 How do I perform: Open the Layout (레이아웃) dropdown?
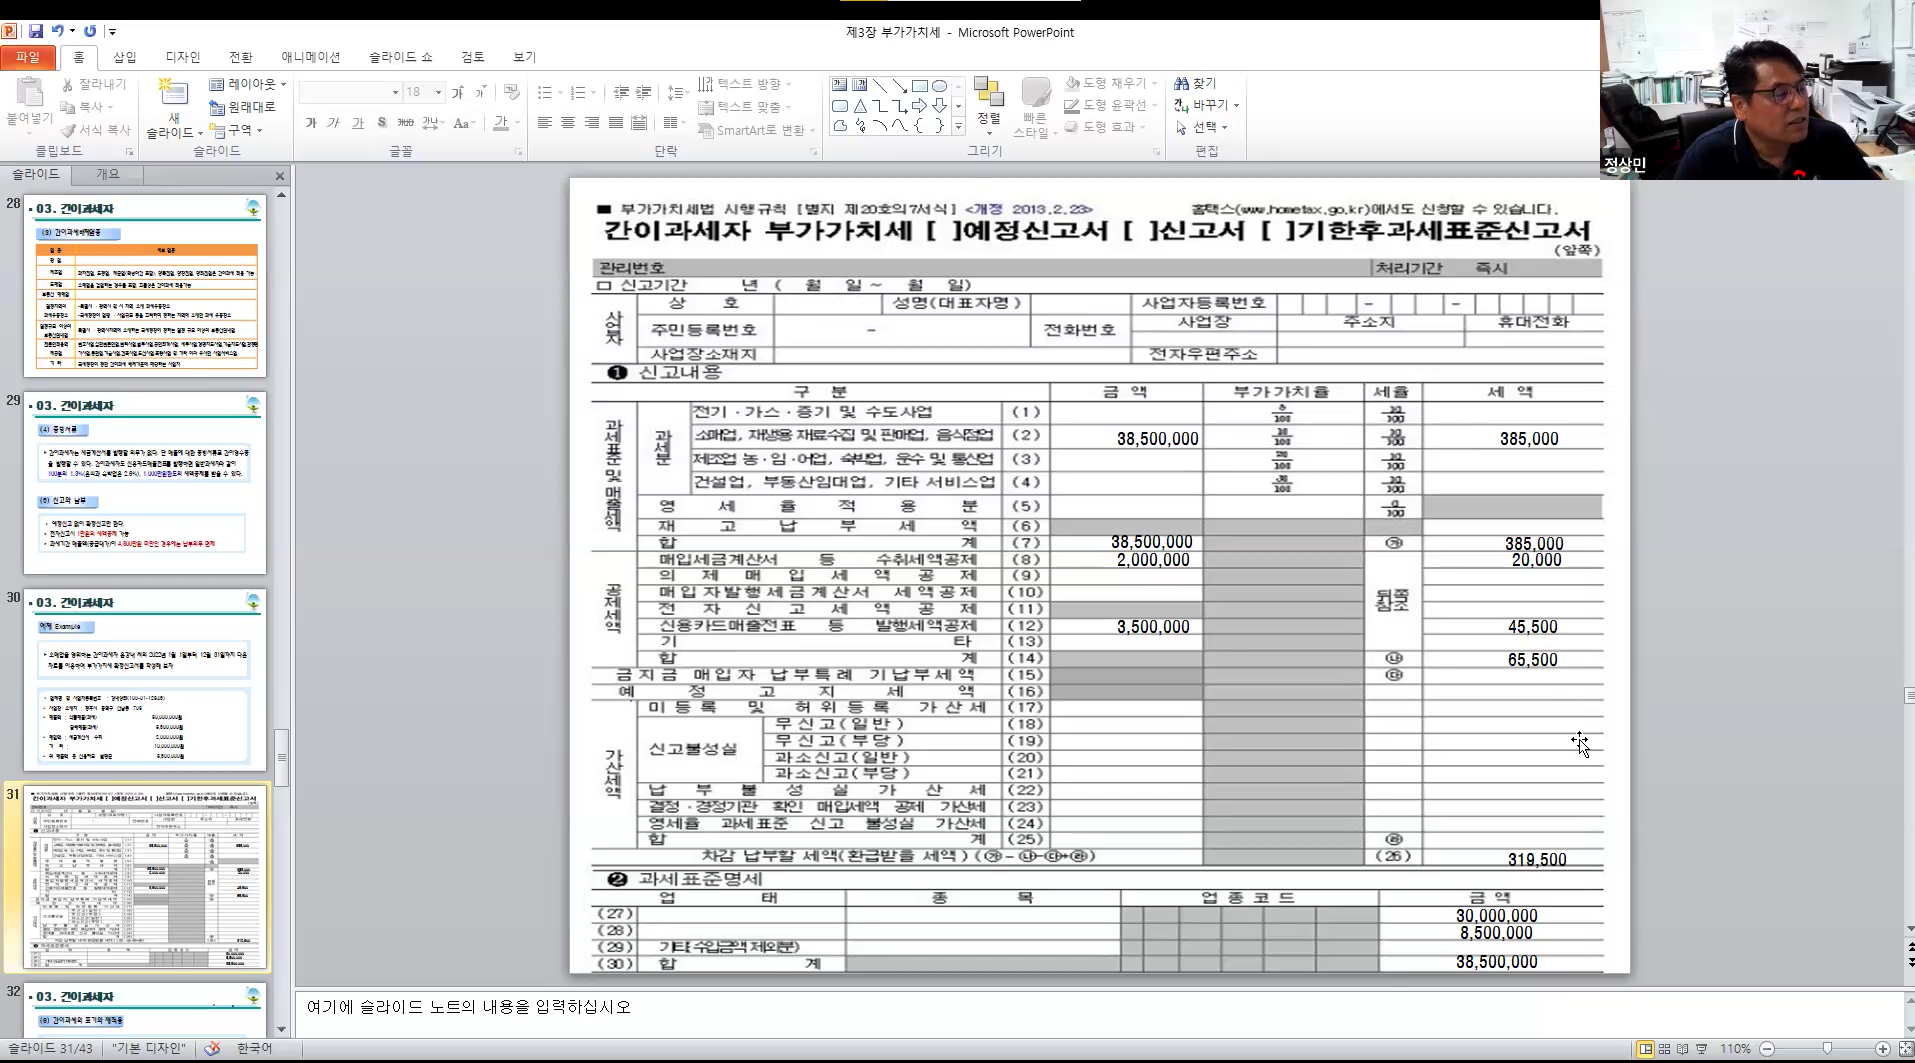pyautogui.click(x=248, y=84)
